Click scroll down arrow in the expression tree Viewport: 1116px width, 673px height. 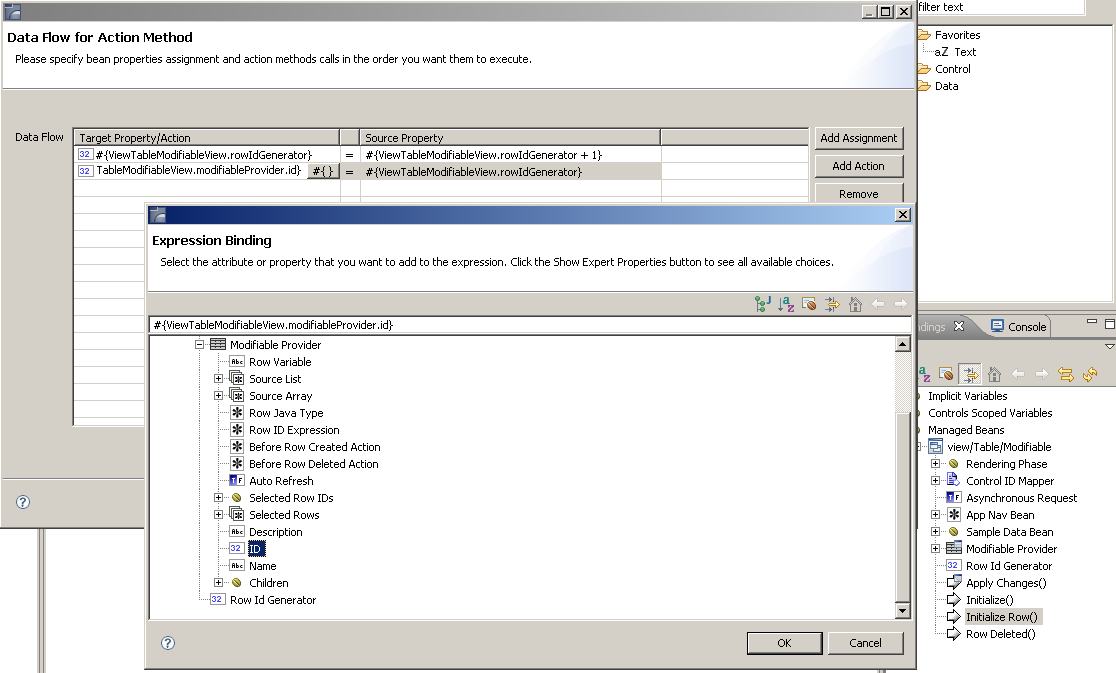[x=902, y=610]
